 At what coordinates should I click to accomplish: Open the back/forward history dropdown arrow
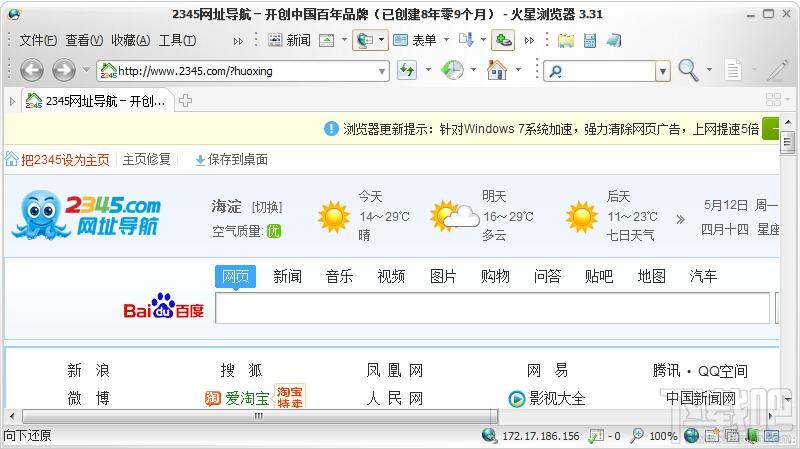coord(86,69)
